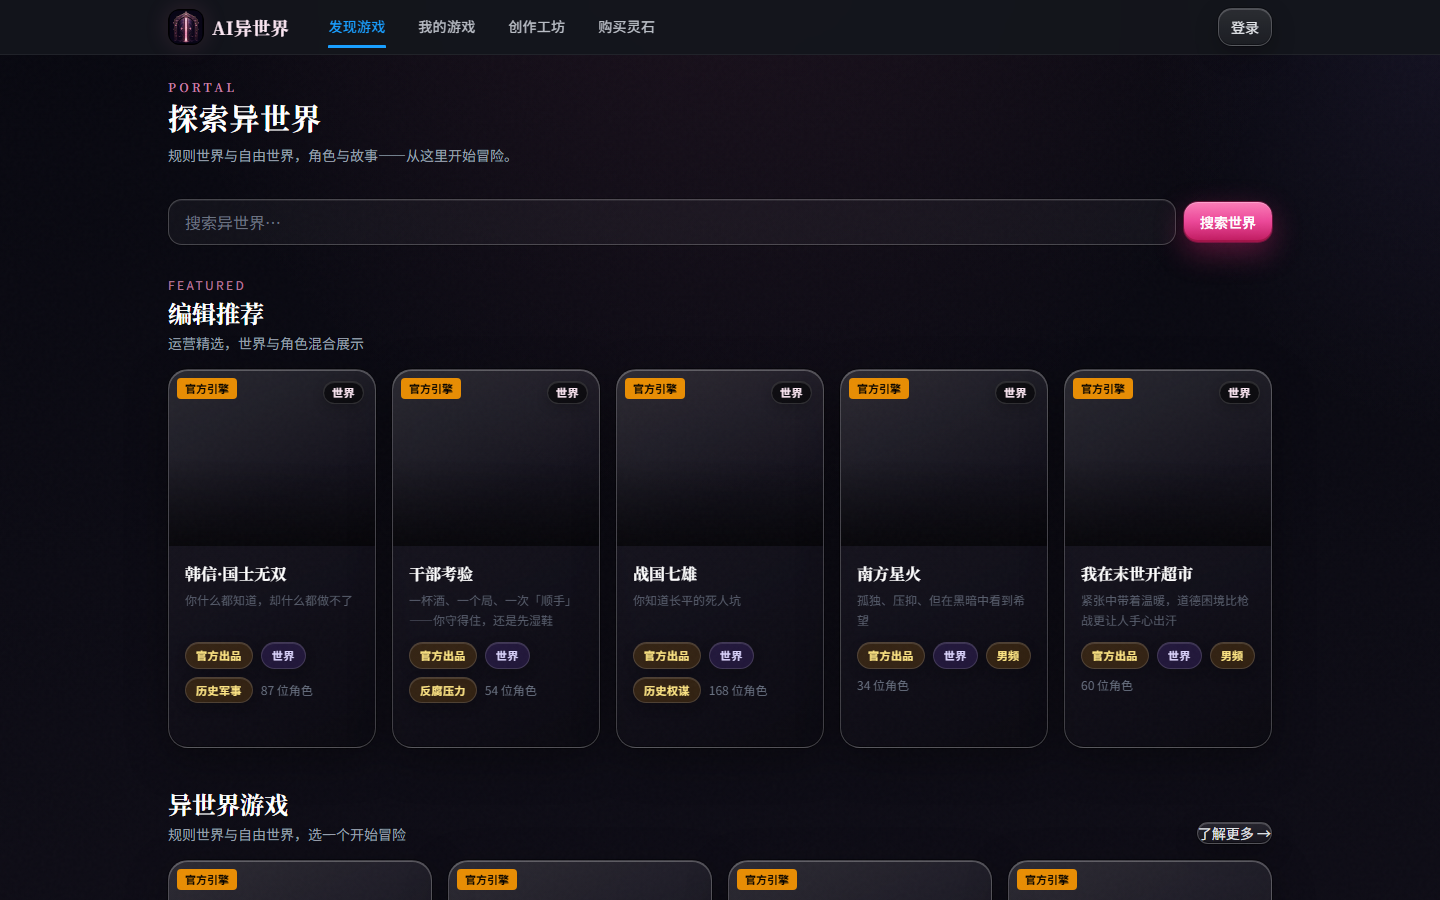Click the 我在末世开超市 title
This screenshot has width=1440, height=900.
click(1137, 574)
